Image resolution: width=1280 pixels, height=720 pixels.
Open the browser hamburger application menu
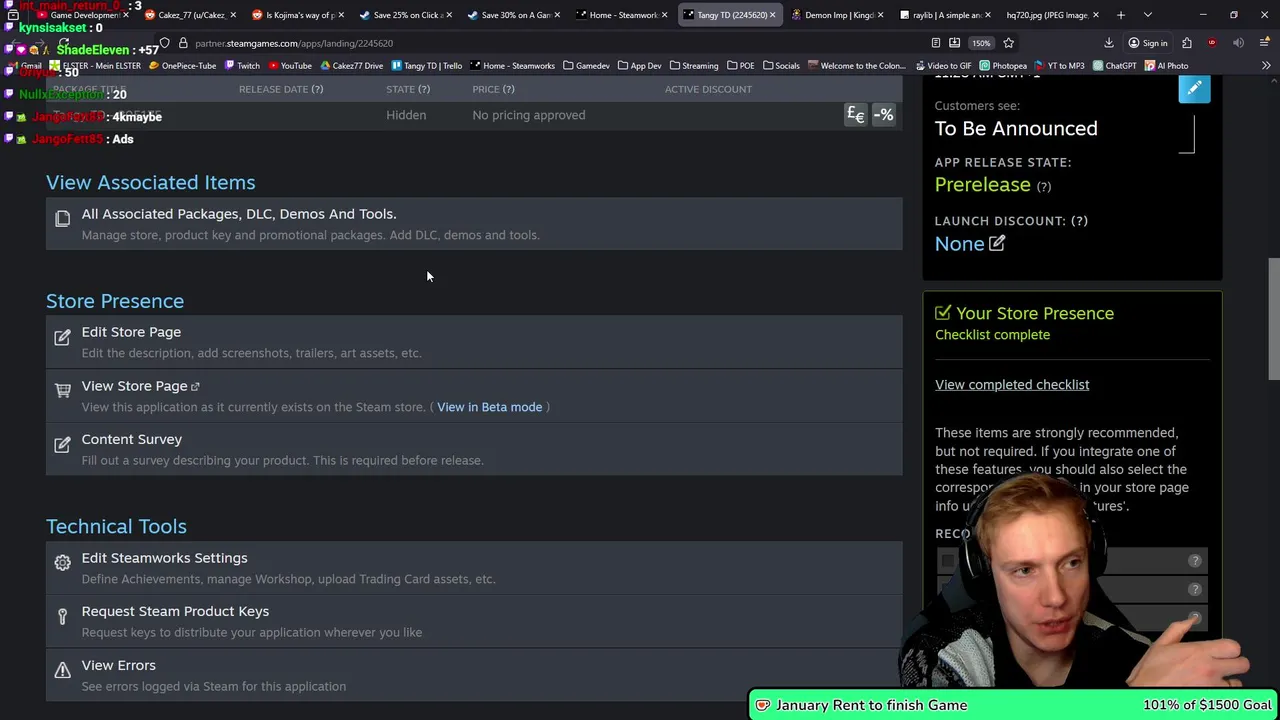1264,43
